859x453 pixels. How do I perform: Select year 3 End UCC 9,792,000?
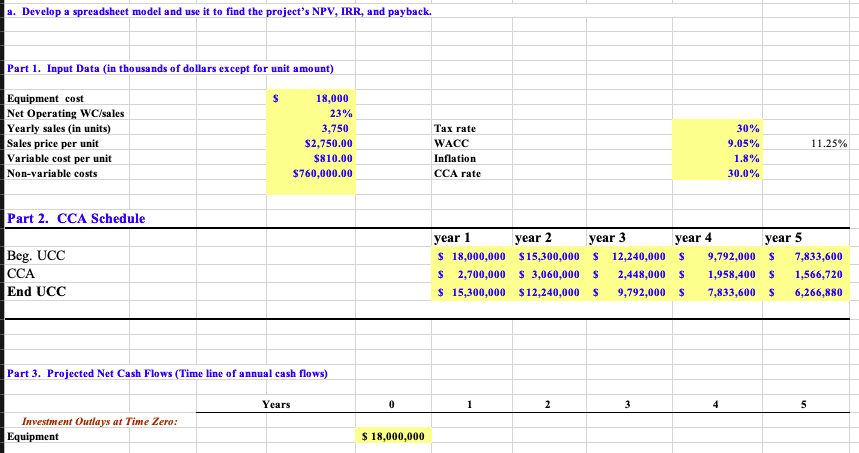pos(629,293)
